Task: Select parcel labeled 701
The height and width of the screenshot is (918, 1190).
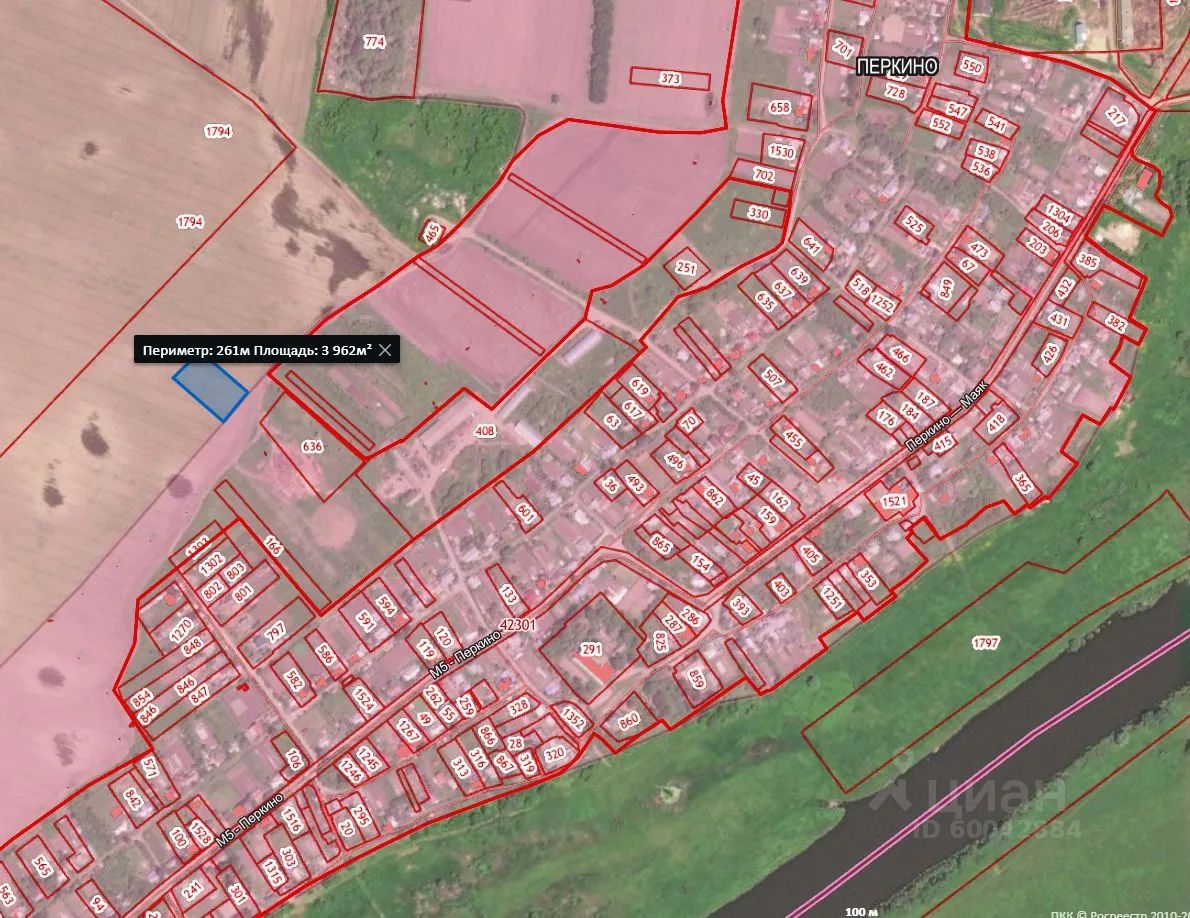Action: 843,49
